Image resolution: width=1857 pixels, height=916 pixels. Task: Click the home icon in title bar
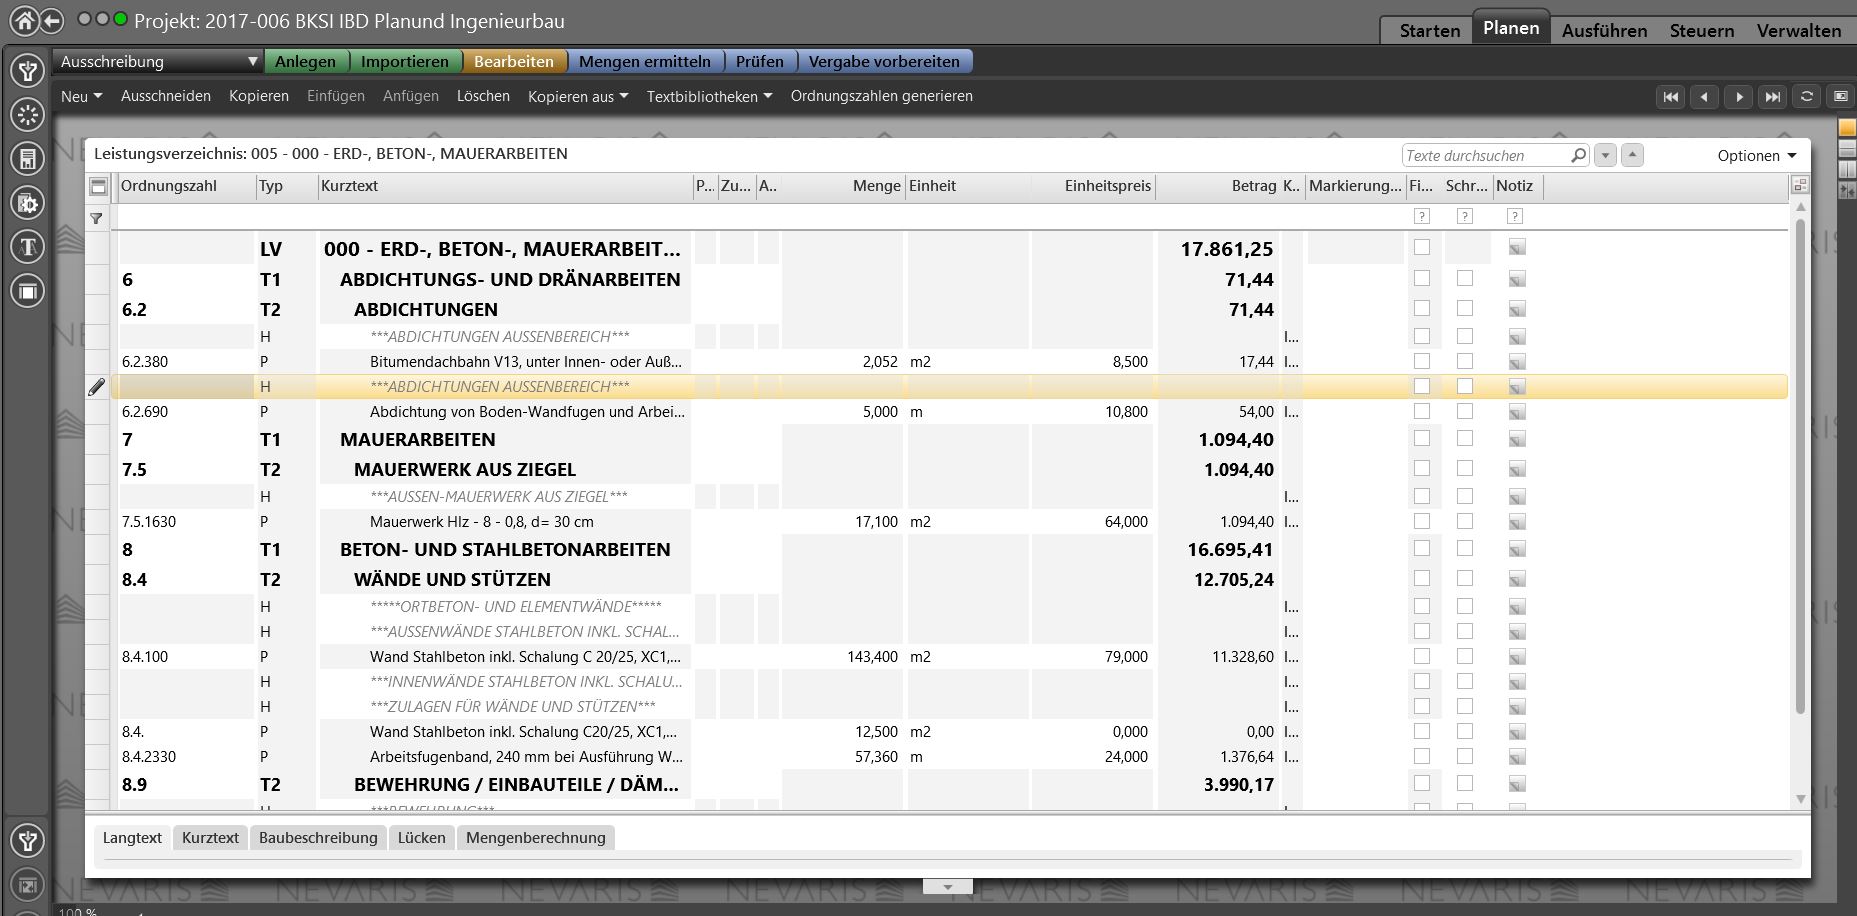(x=24, y=20)
